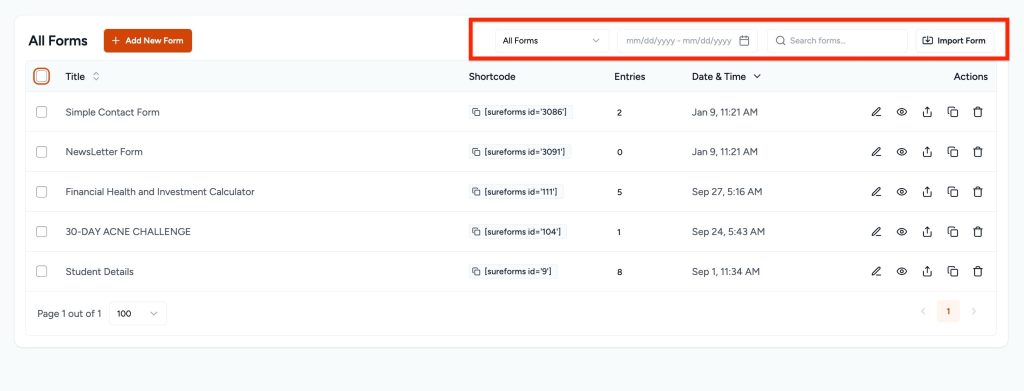This screenshot has width=1024, height=391.
Task: Select the Simple Contact Form checkbox
Action: tap(41, 112)
